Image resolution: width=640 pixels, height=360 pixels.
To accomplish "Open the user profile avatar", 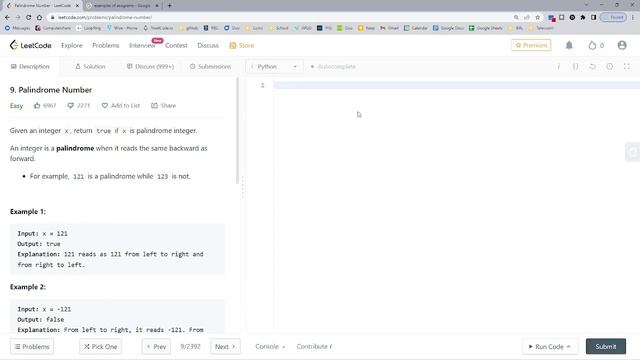I will click(622, 45).
